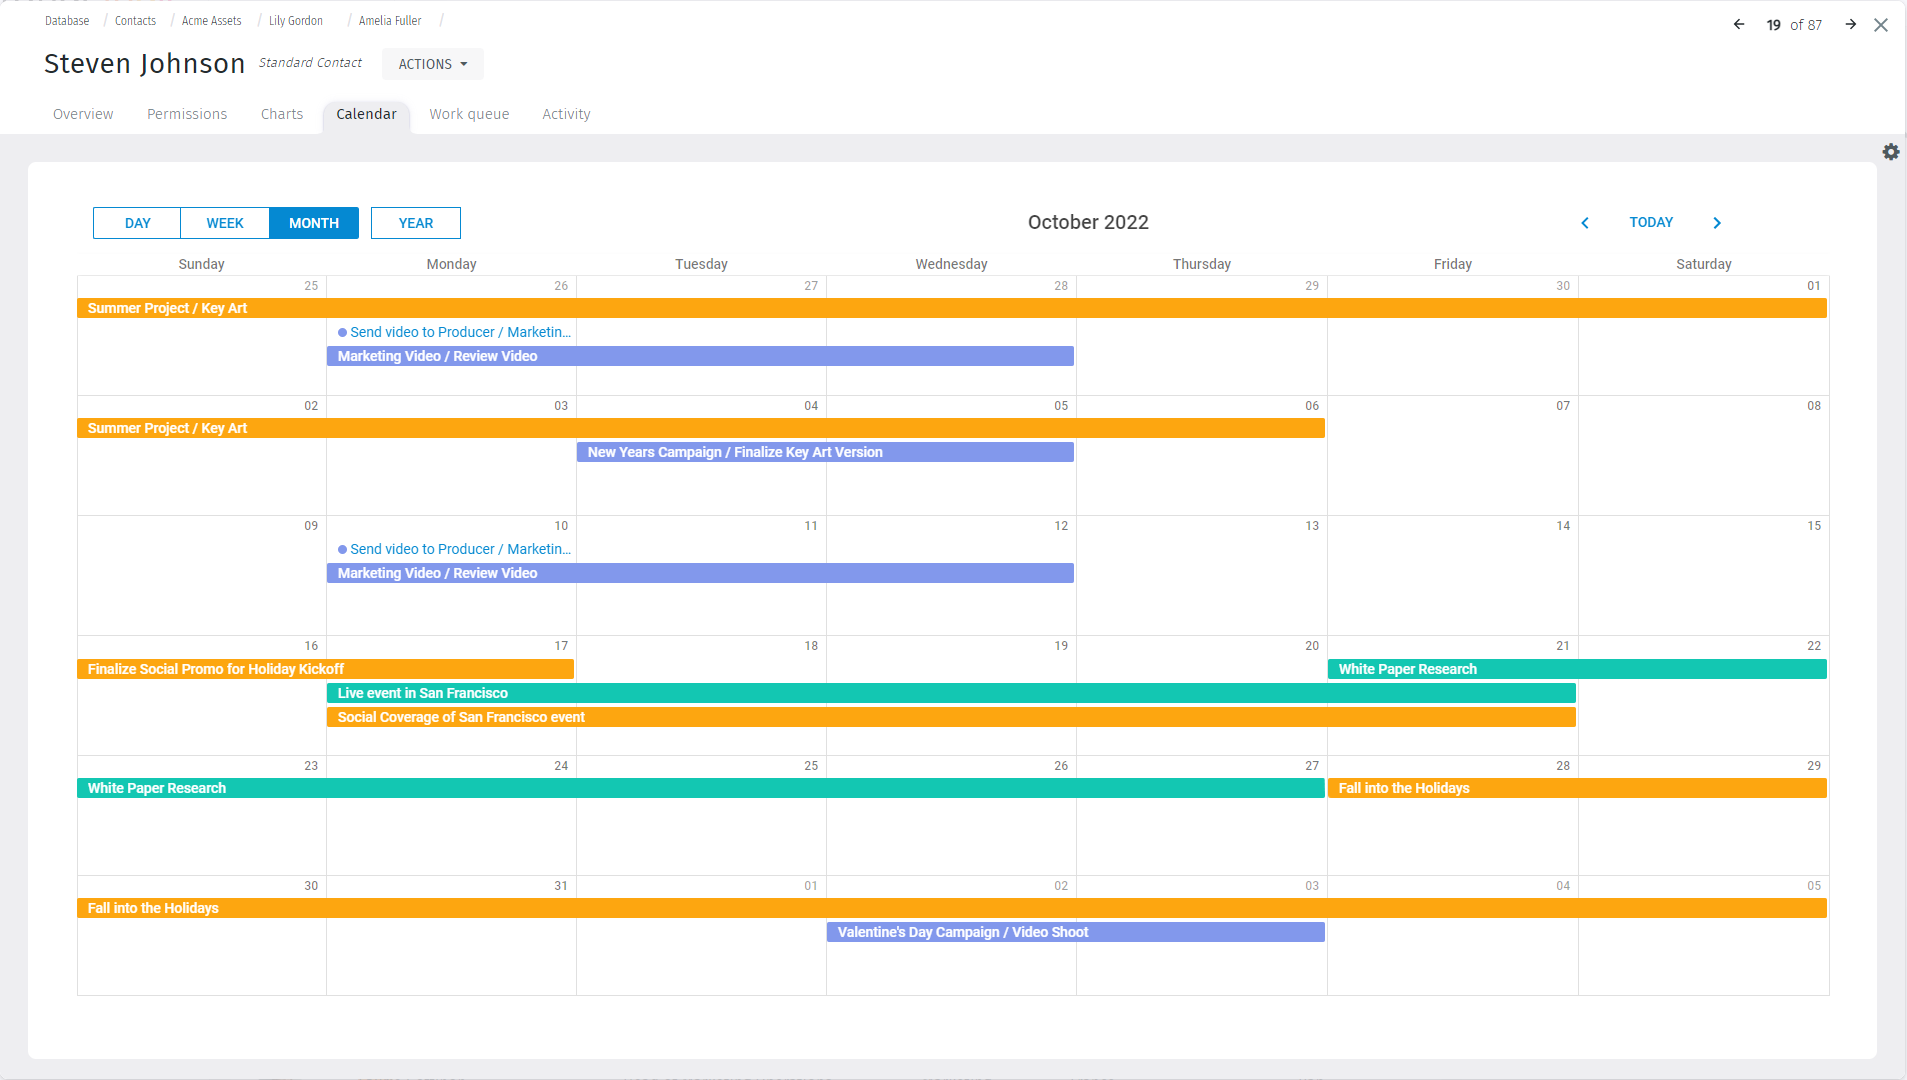Select the event dot on Send video task
This screenshot has width=1907, height=1080.
coord(342,331)
